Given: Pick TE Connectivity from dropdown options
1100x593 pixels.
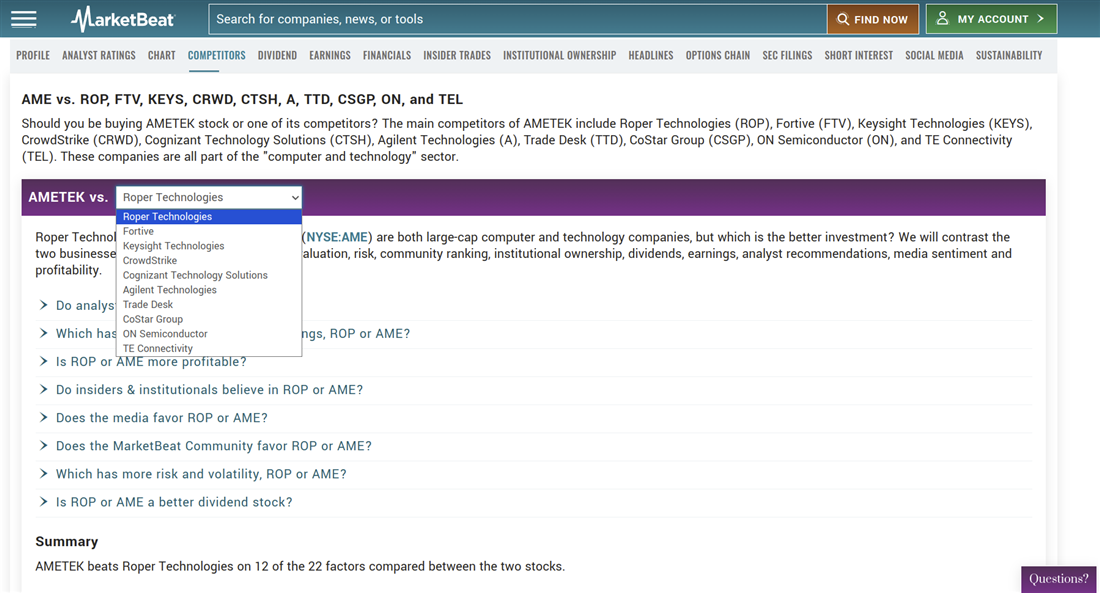Looking at the screenshot, I should (x=158, y=348).
